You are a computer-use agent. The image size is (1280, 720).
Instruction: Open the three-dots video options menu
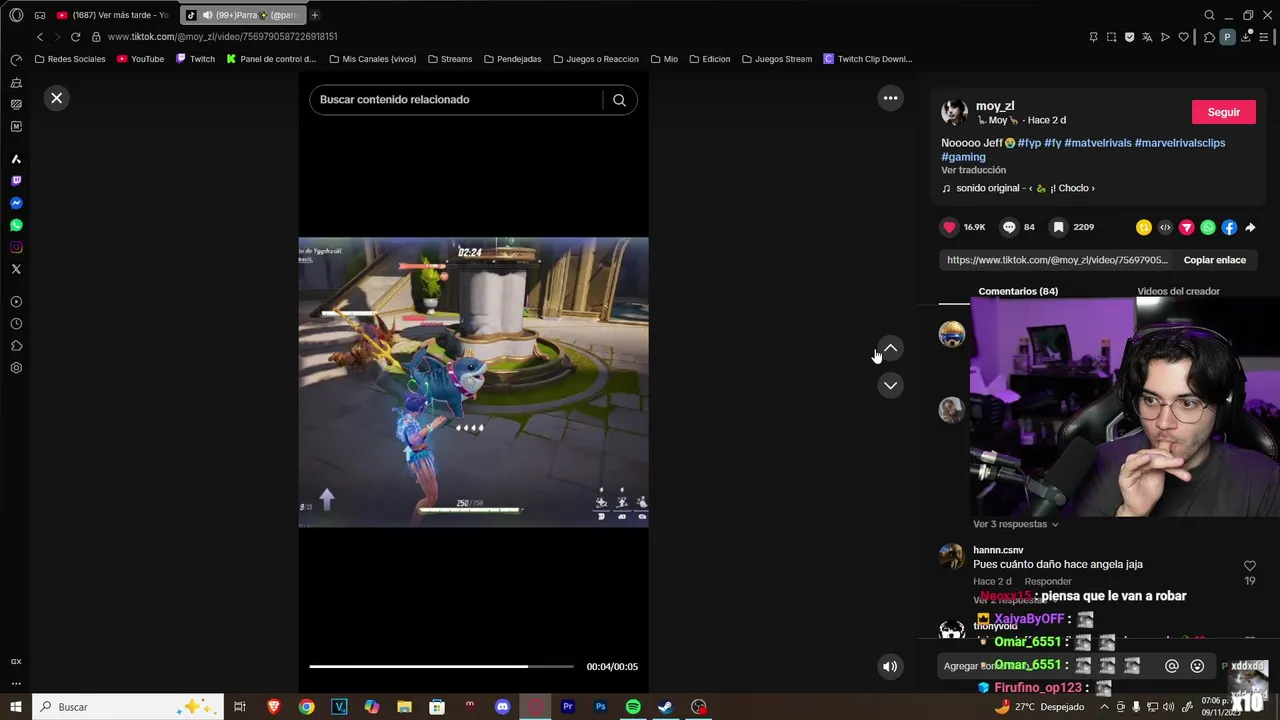890,98
